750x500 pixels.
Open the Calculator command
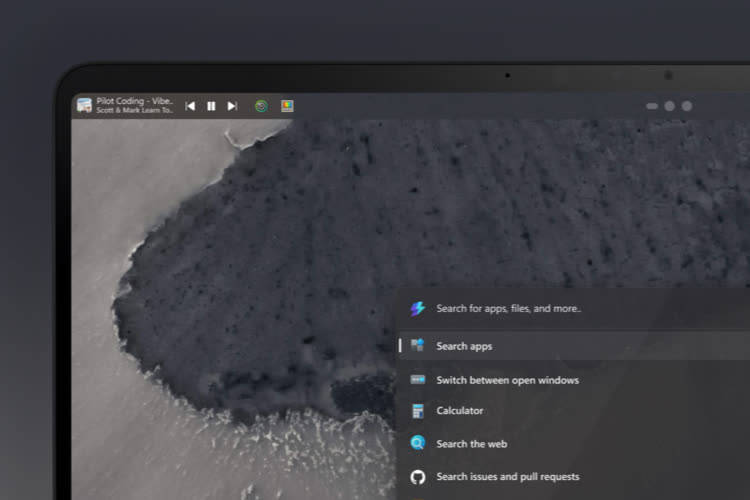click(x=460, y=411)
